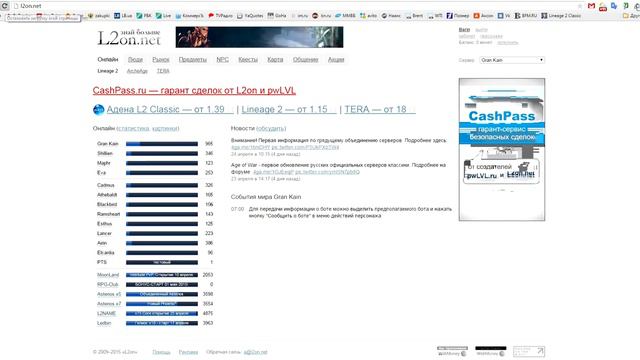Open the Акции menu item

point(336,60)
